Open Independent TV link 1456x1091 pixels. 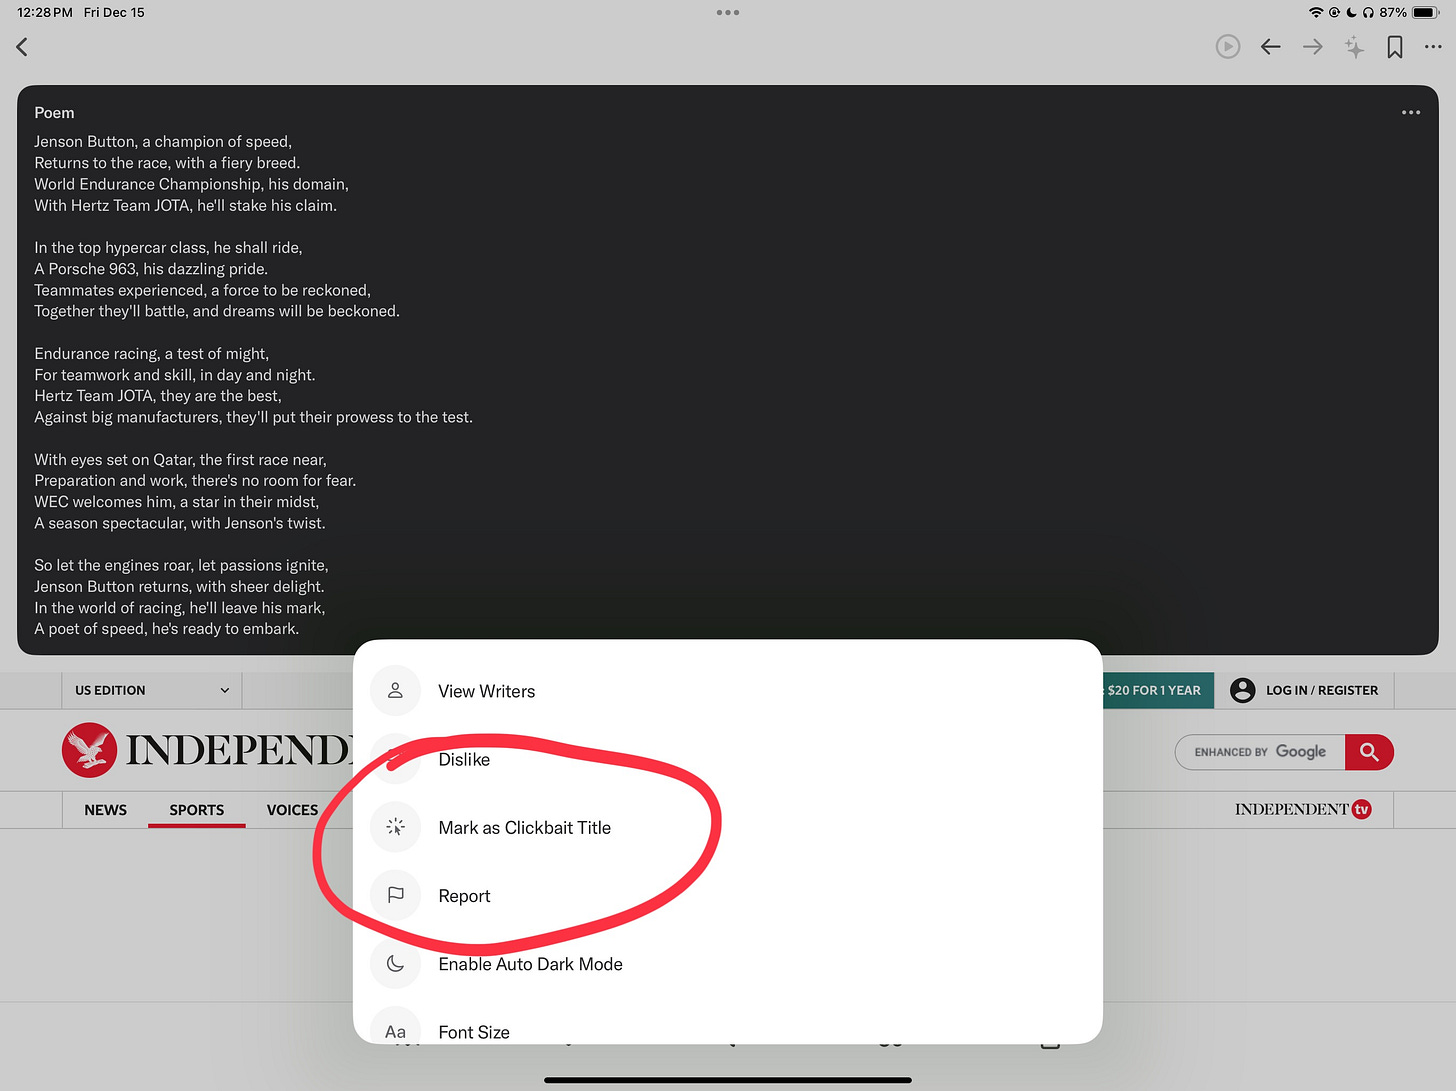(1303, 810)
